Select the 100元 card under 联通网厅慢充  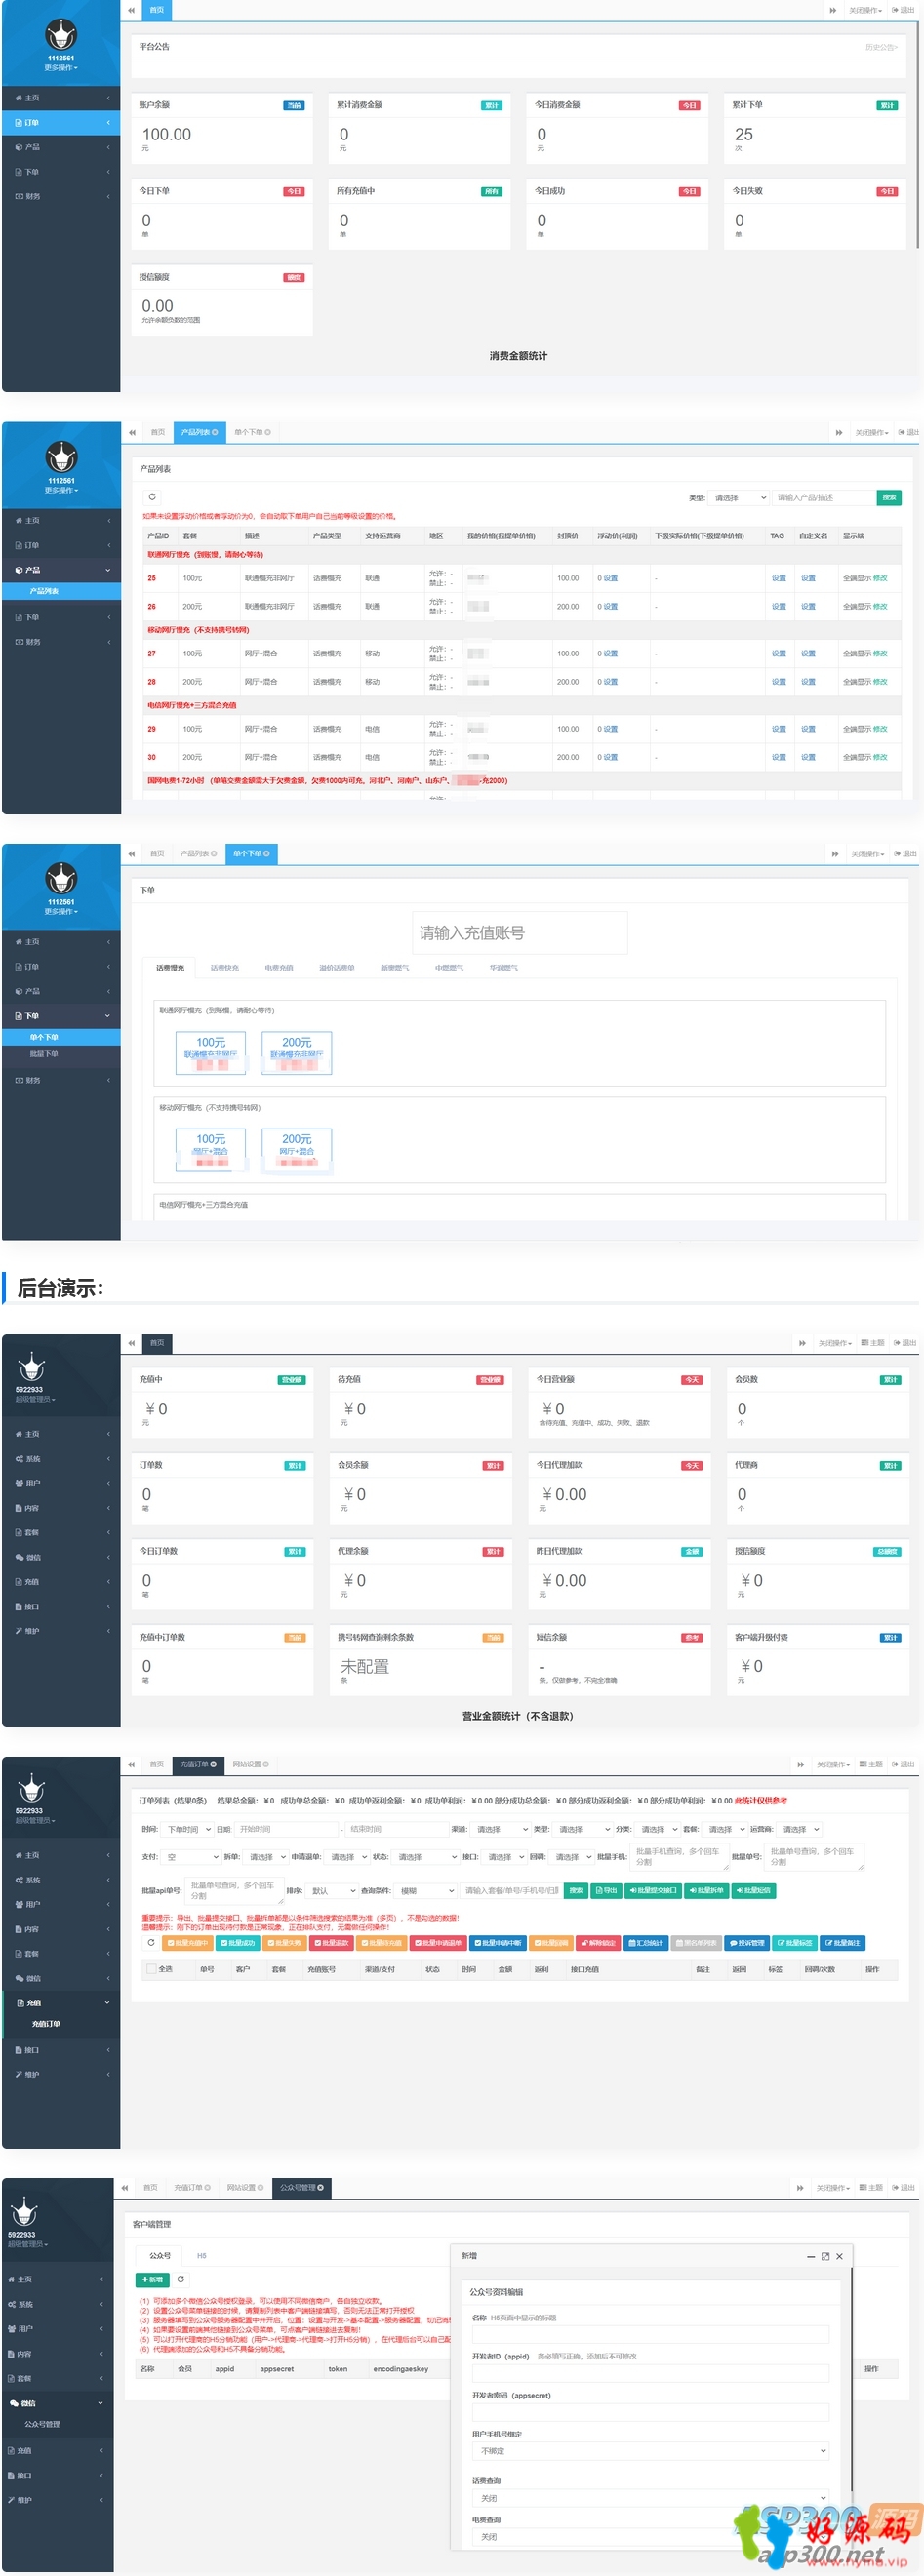(x=211, y=1053)
